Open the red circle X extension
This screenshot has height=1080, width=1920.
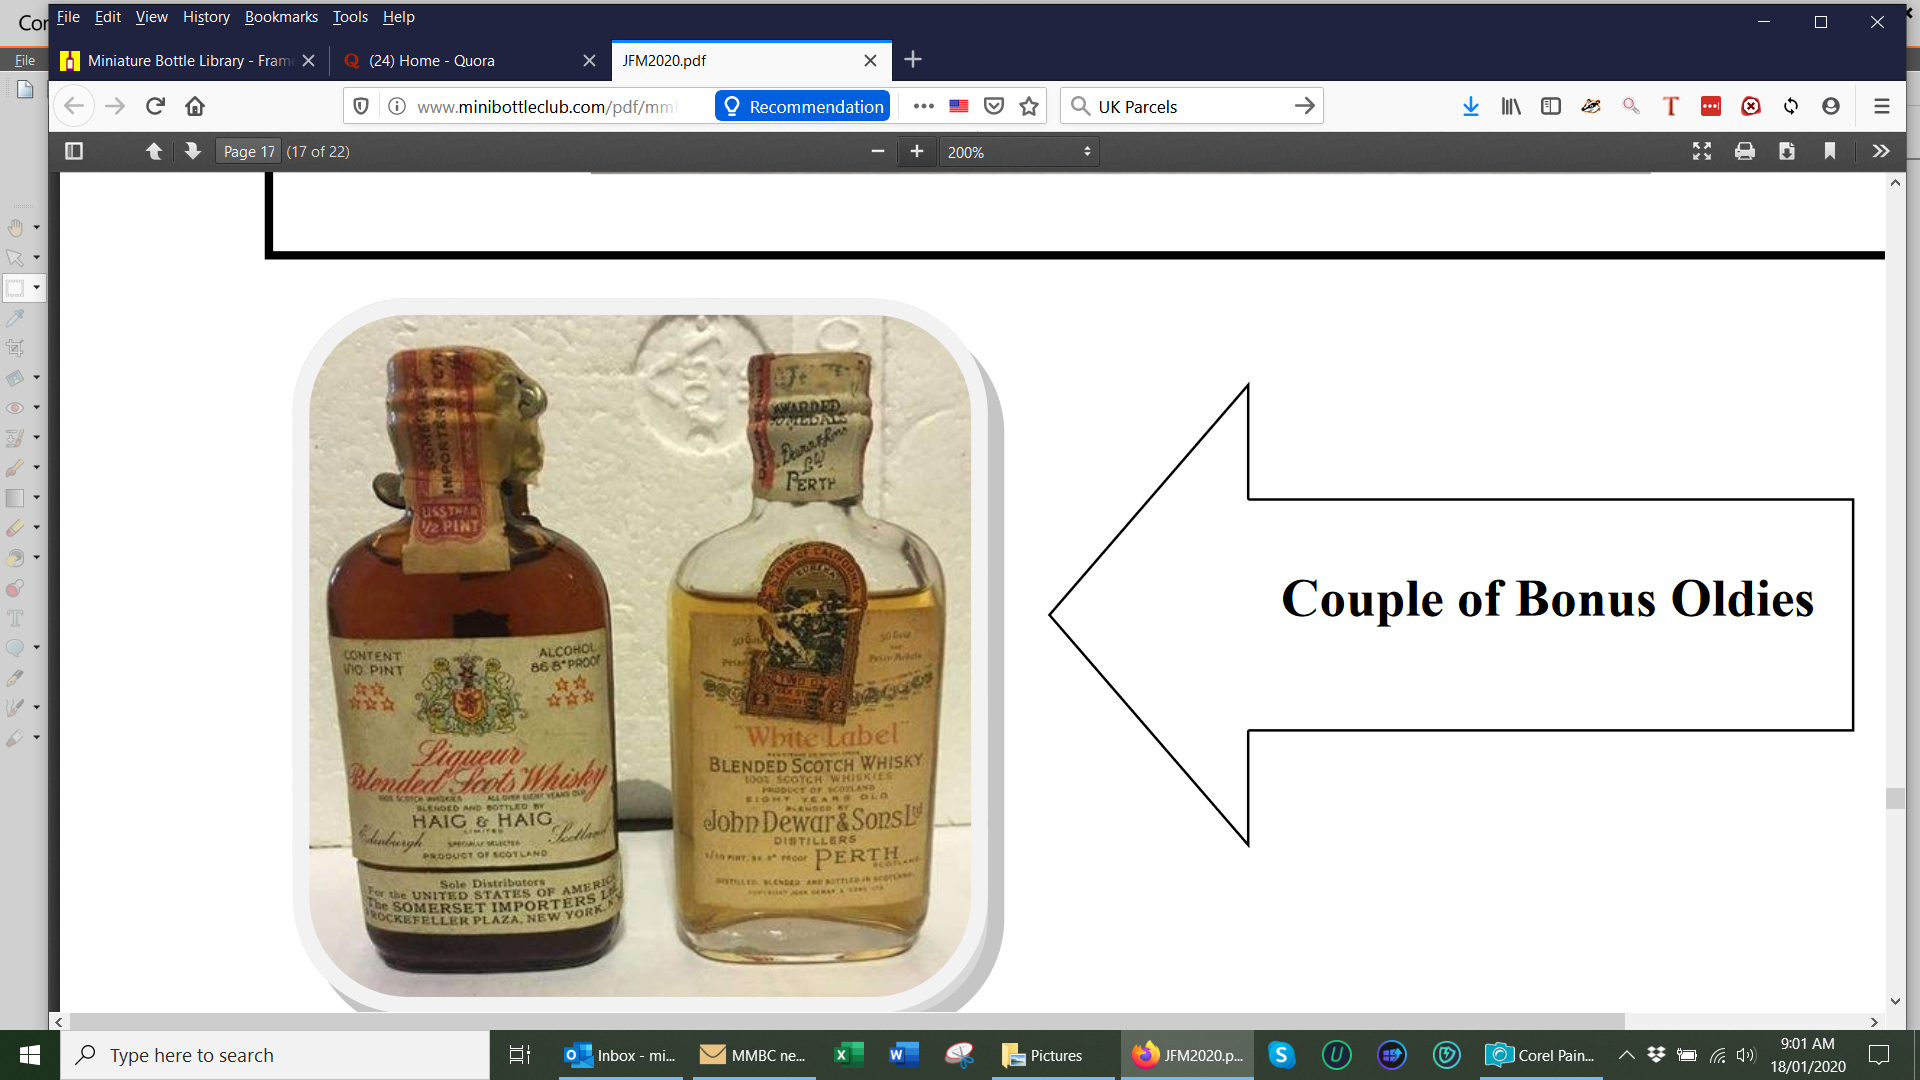pos(1751,106)
